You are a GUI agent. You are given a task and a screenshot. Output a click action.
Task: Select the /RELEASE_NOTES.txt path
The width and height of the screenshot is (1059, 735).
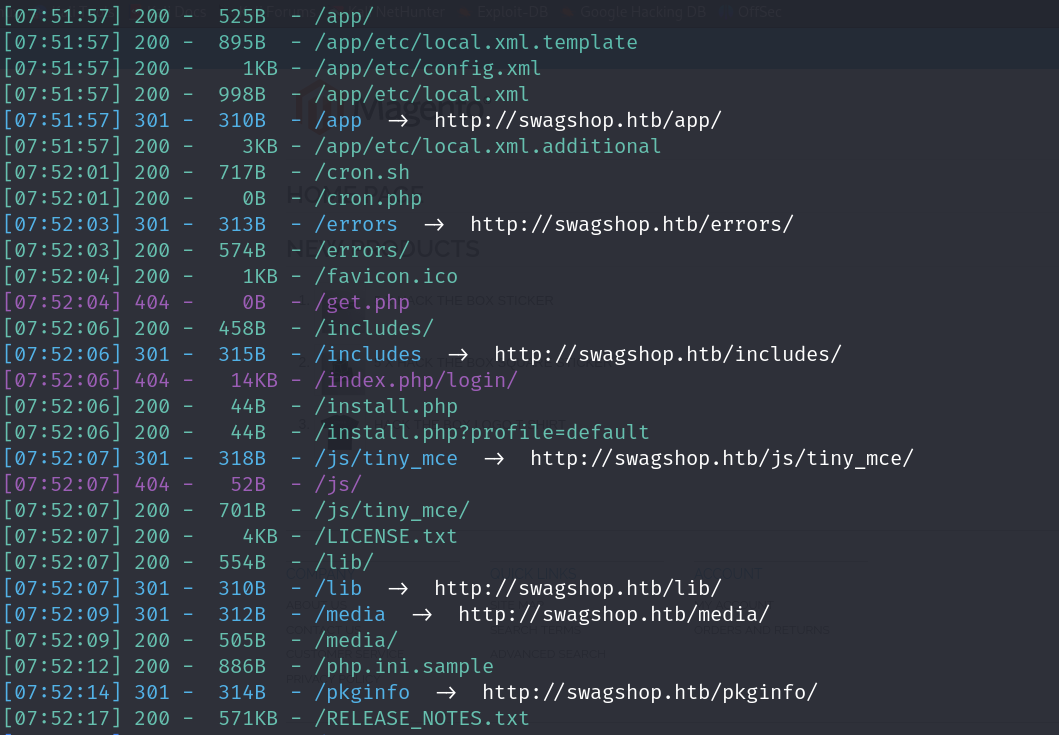pos(421,718)
